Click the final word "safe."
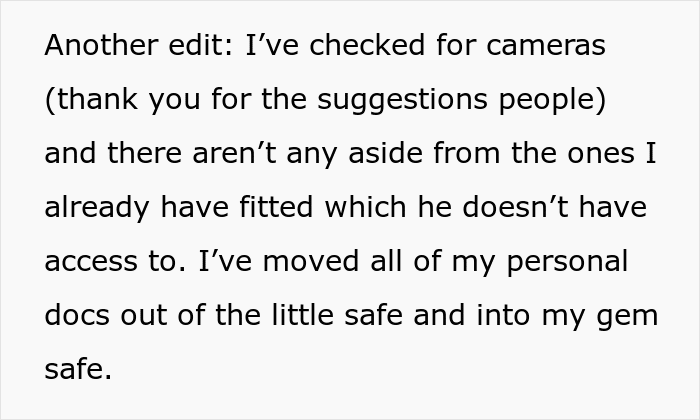 pos(78,369)
